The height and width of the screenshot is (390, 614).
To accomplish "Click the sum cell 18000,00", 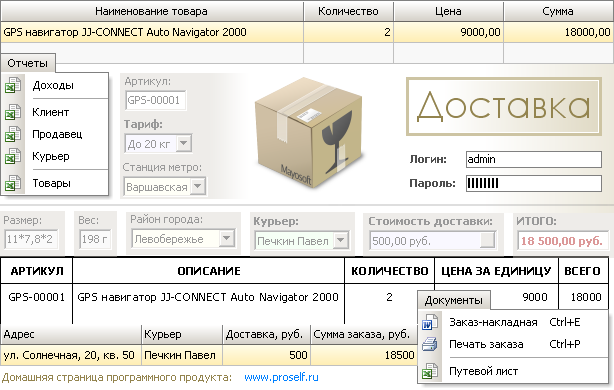I will (558, 32).
